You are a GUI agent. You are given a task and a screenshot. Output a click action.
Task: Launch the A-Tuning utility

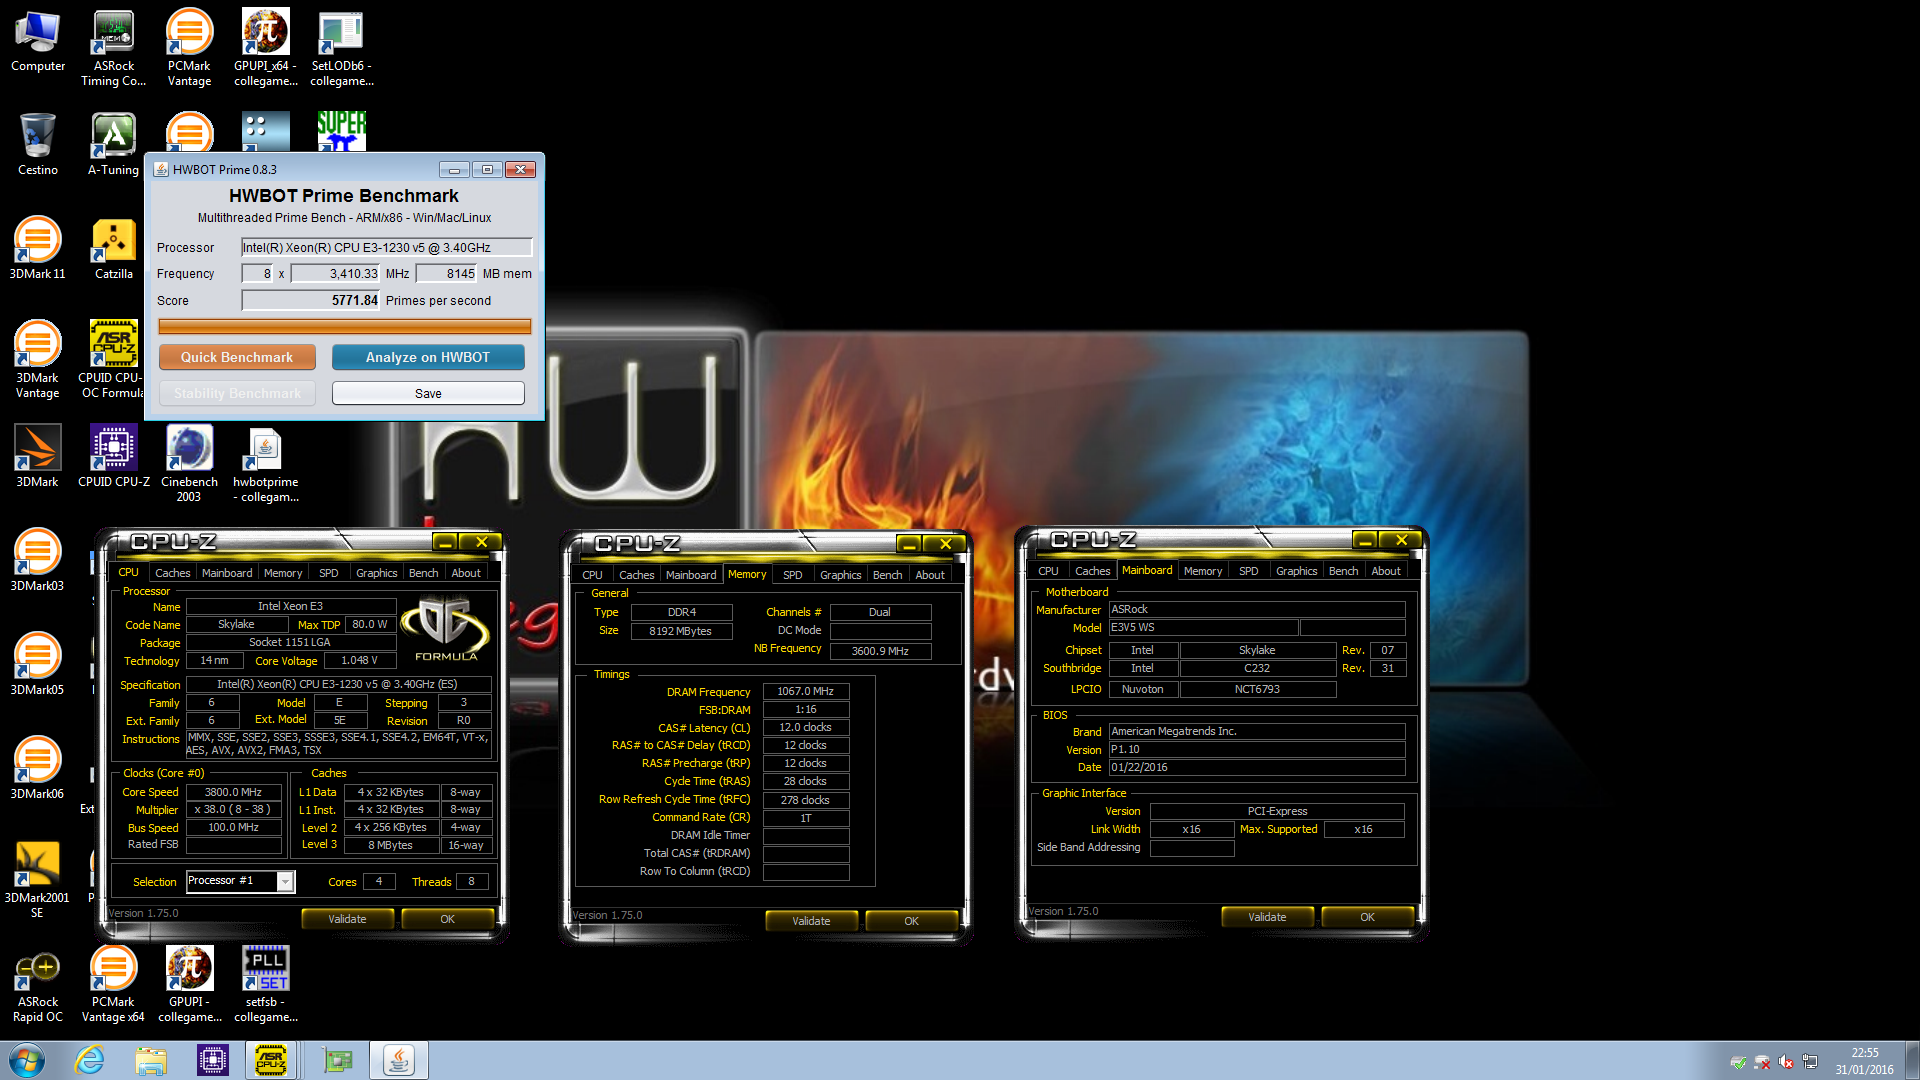113,145
